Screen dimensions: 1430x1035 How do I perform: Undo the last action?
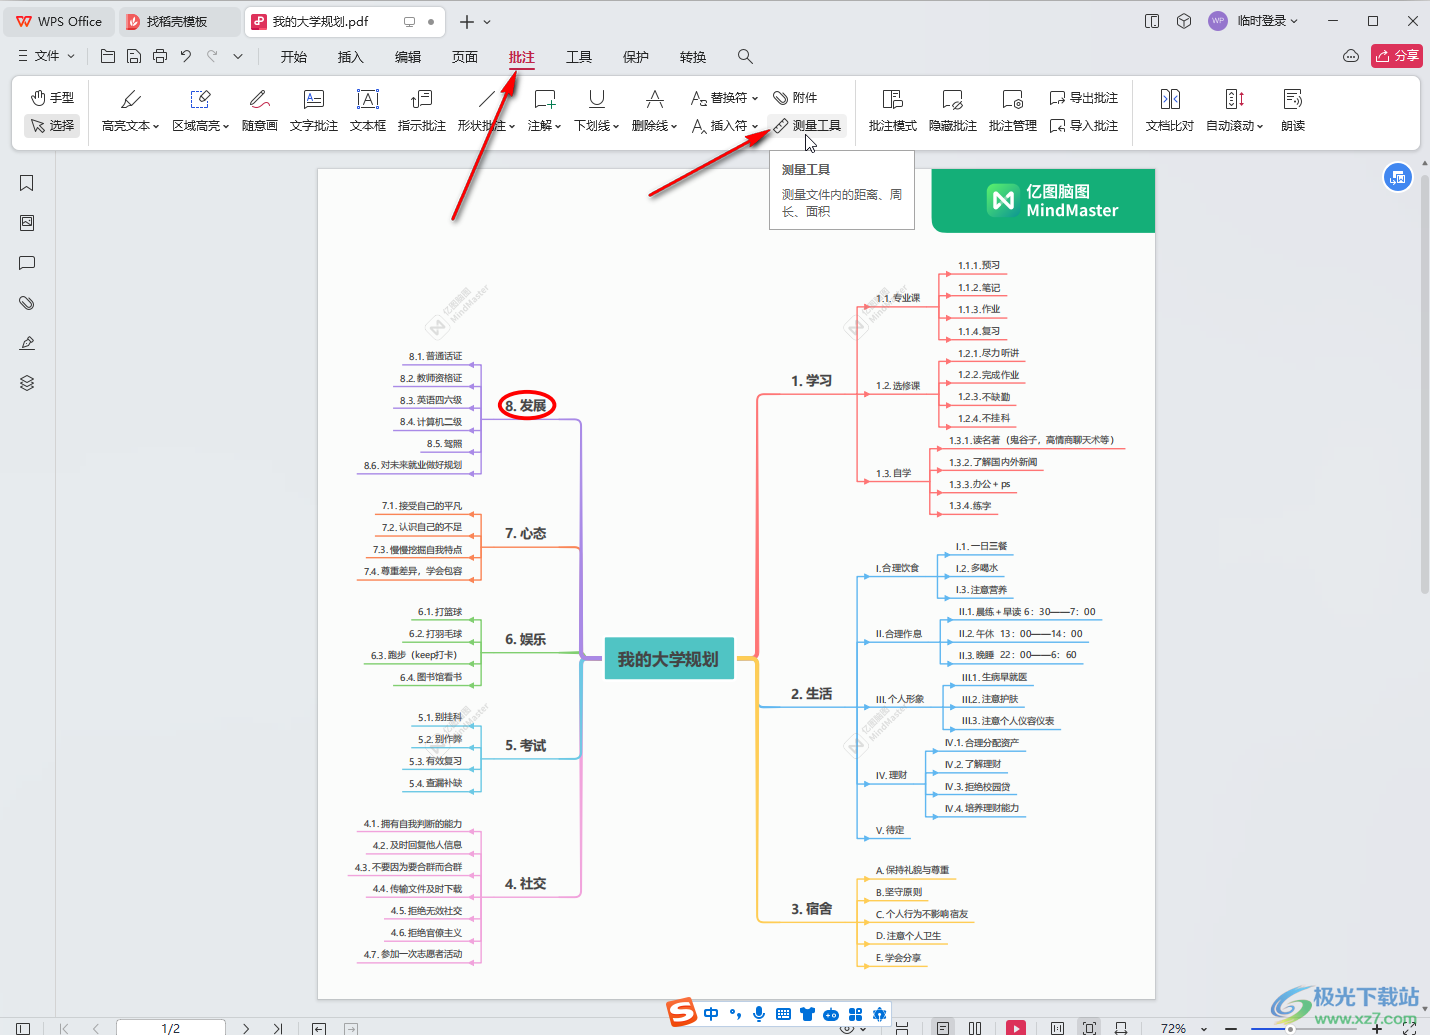[x=186, y=56]
